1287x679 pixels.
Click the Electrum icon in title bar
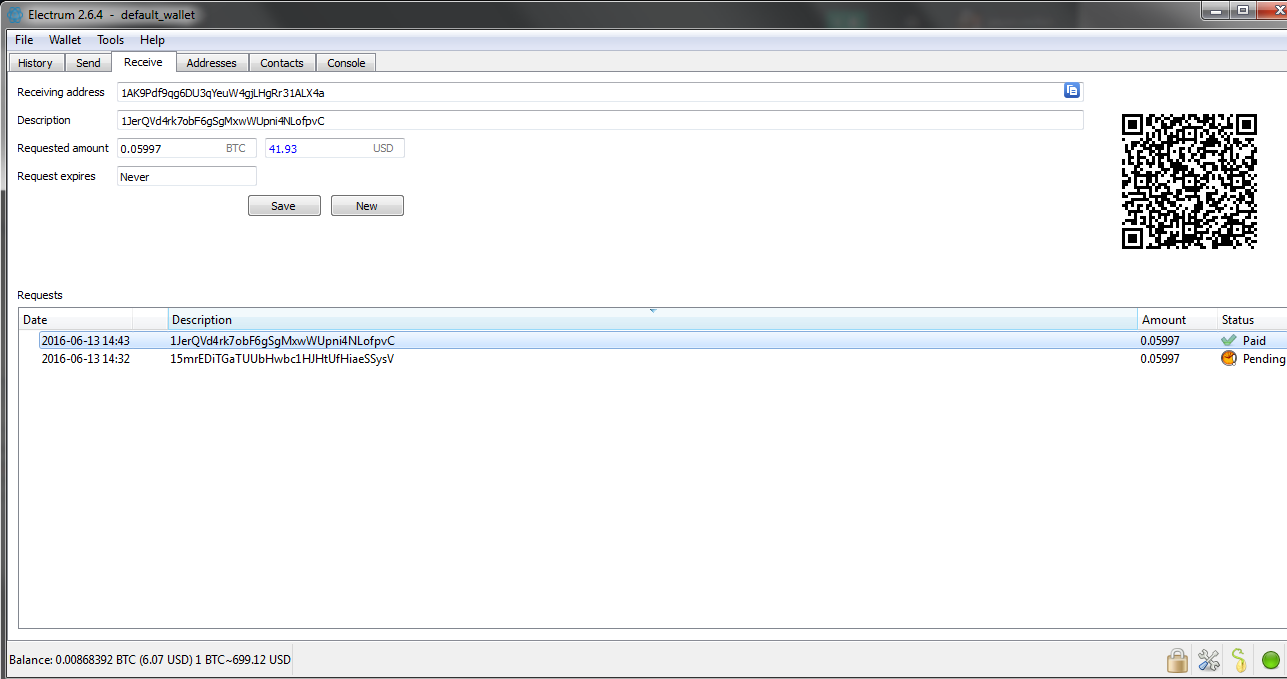[15, 14]
